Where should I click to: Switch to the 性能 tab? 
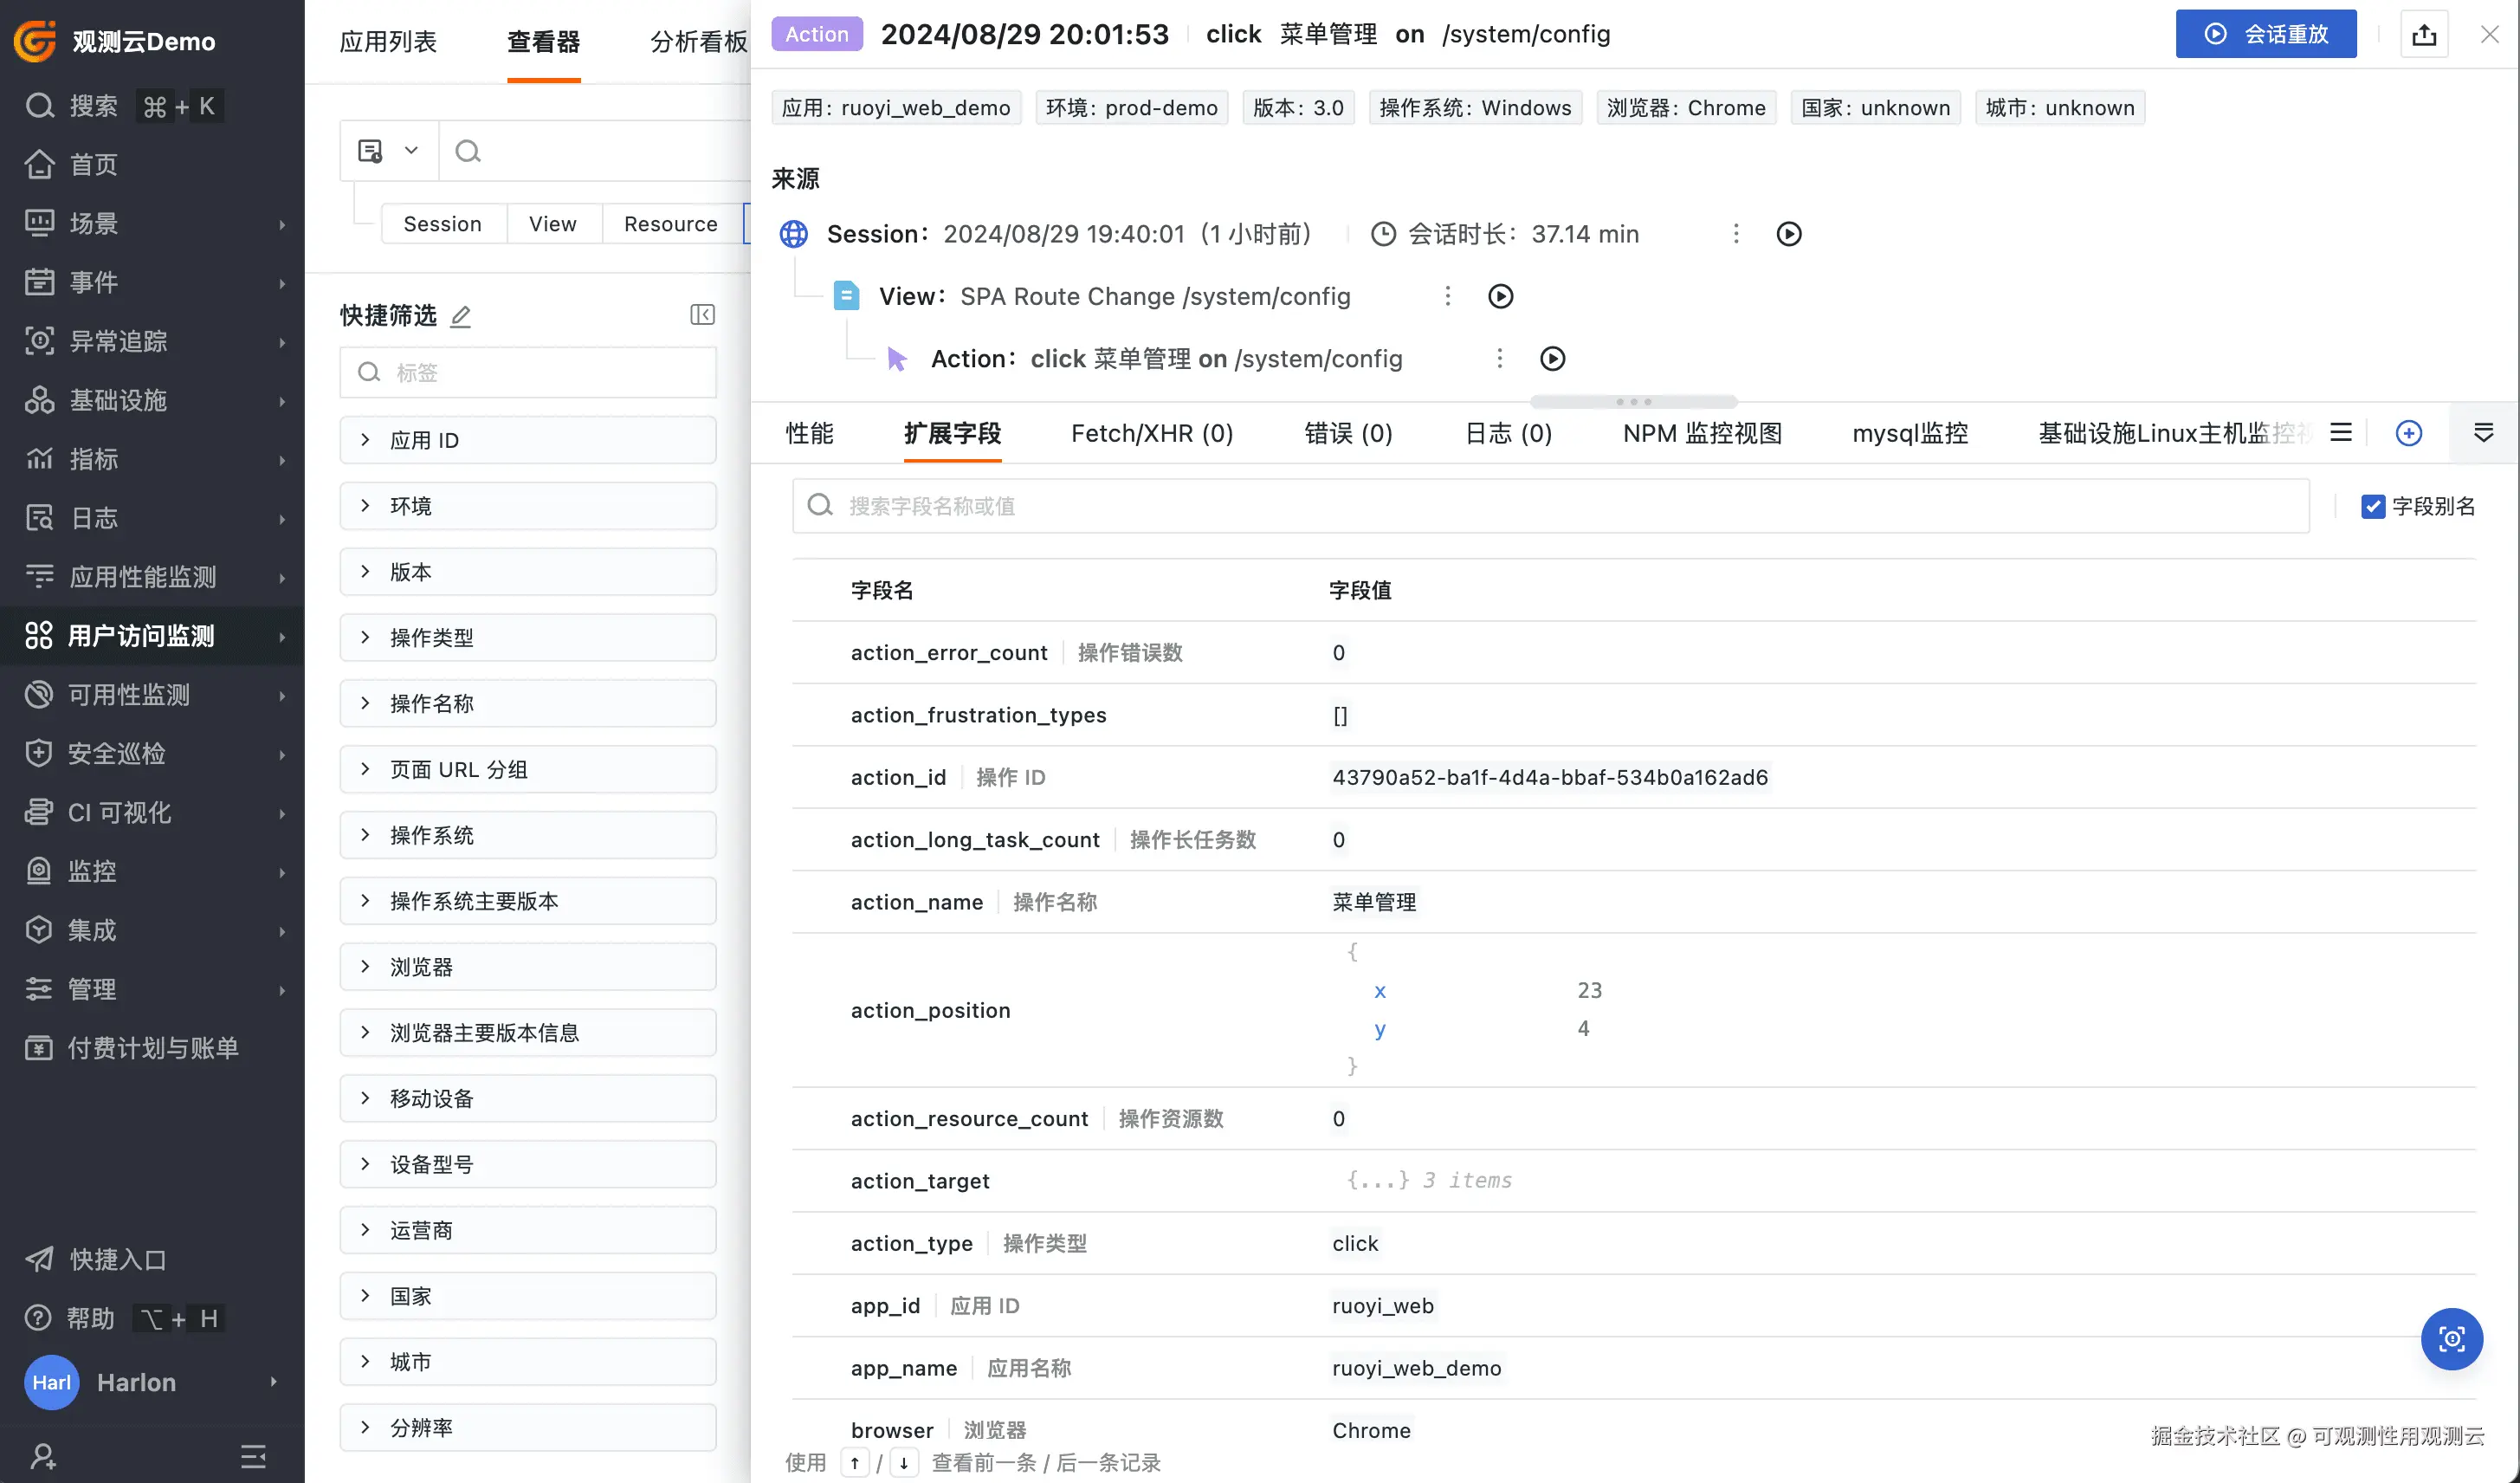(x=809, y=433)
